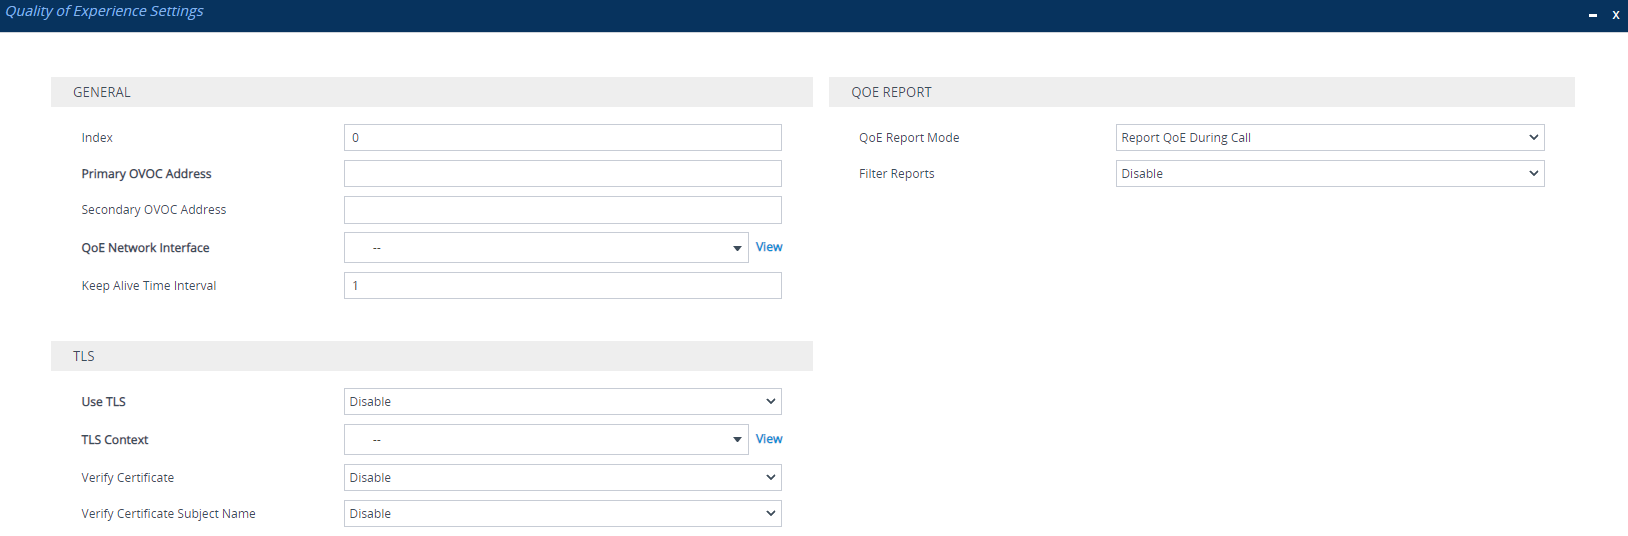Click the GENERAL section header
The width and height of the screenshot is (1628, 536).
(102, 92)
